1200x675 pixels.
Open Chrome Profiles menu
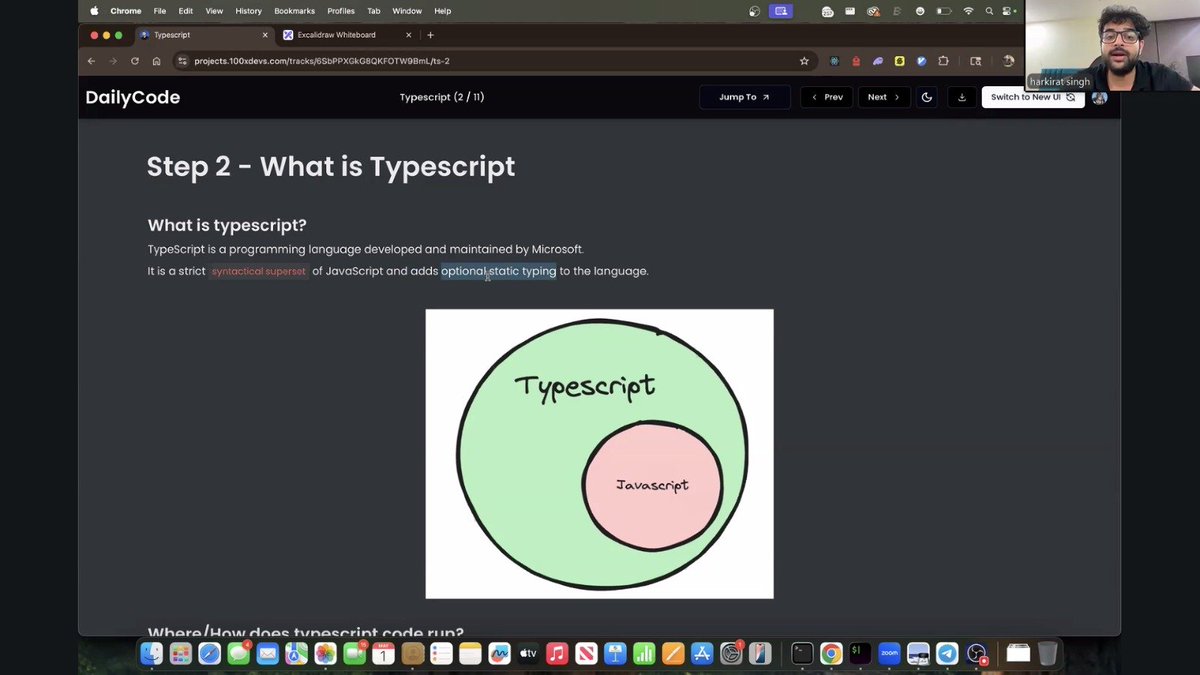coord(341,11)
